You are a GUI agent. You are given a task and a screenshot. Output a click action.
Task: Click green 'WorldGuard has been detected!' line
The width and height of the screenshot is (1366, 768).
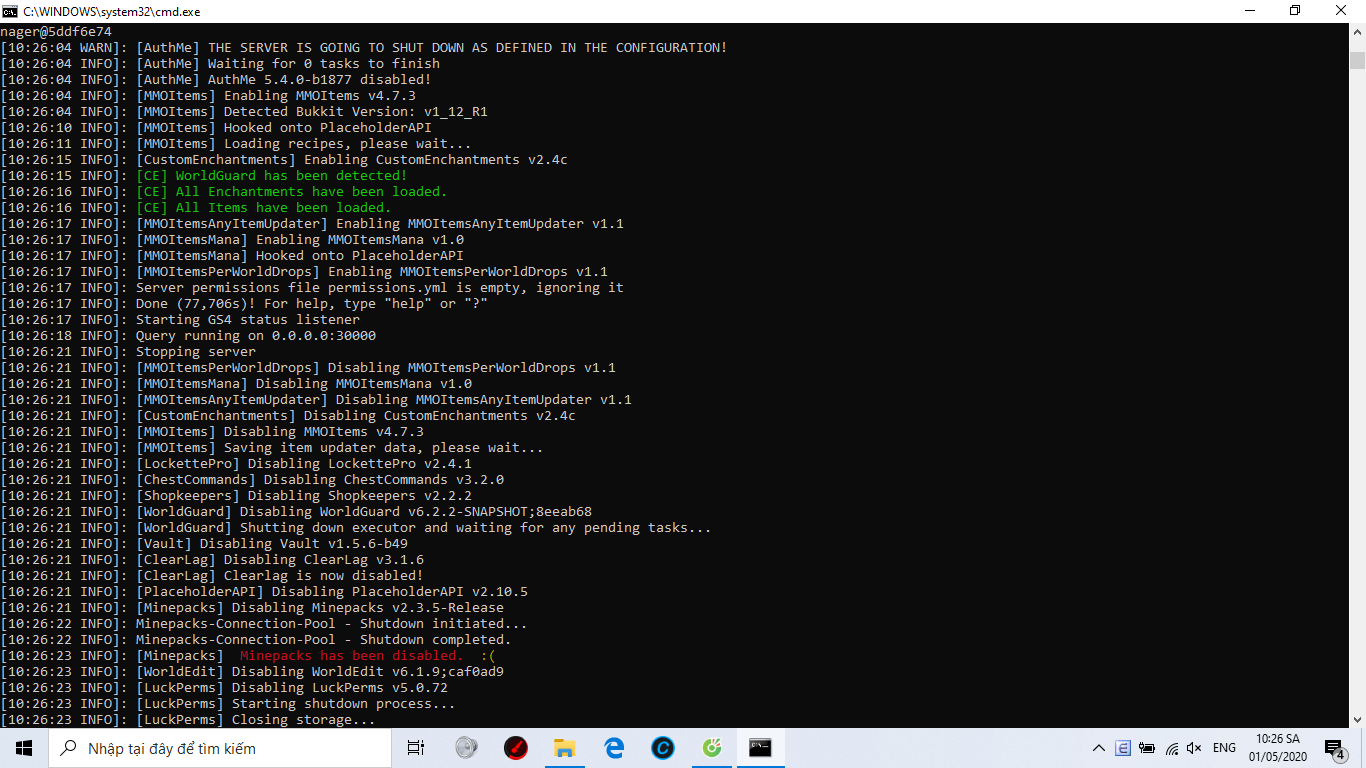204,176
